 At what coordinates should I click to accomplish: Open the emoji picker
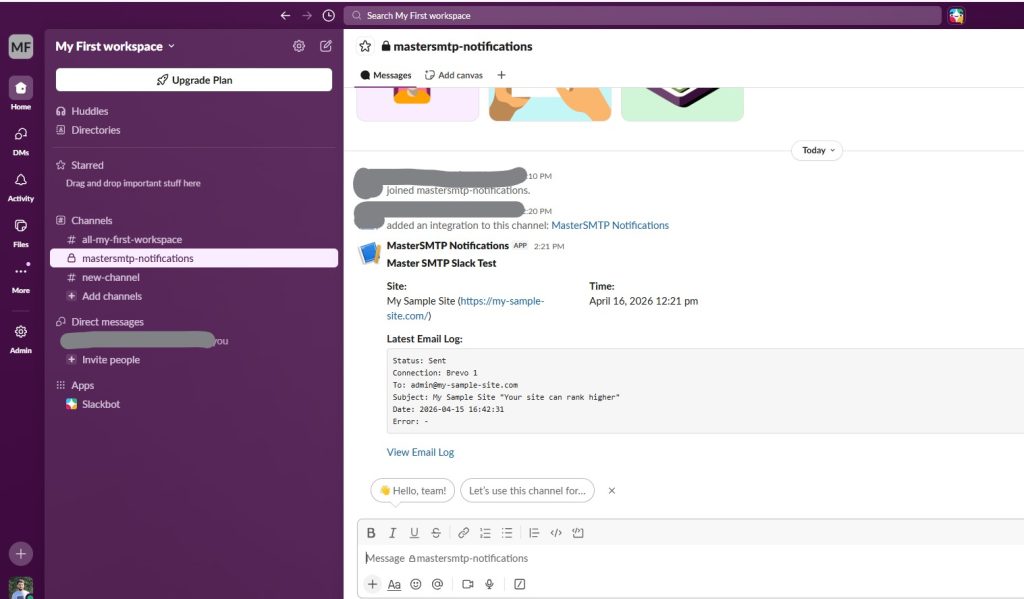tap(415, 584)
